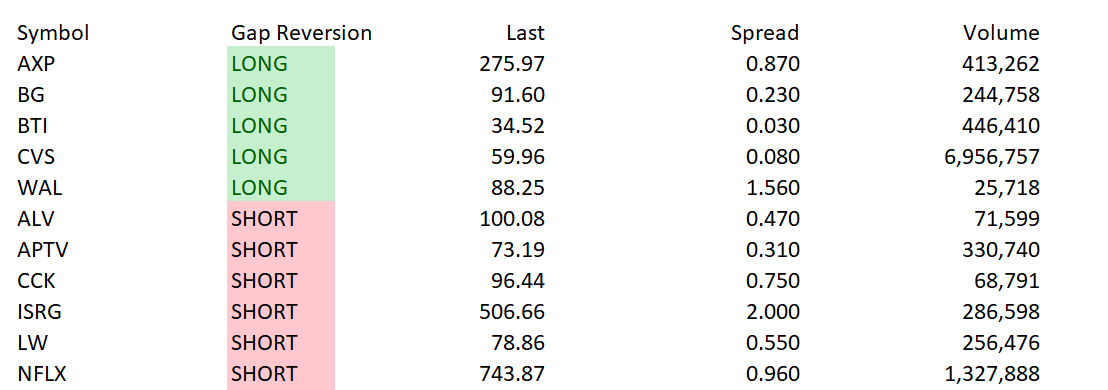Select the NFLX symbol cell
1108x390 pixels.
pos(42,374)
